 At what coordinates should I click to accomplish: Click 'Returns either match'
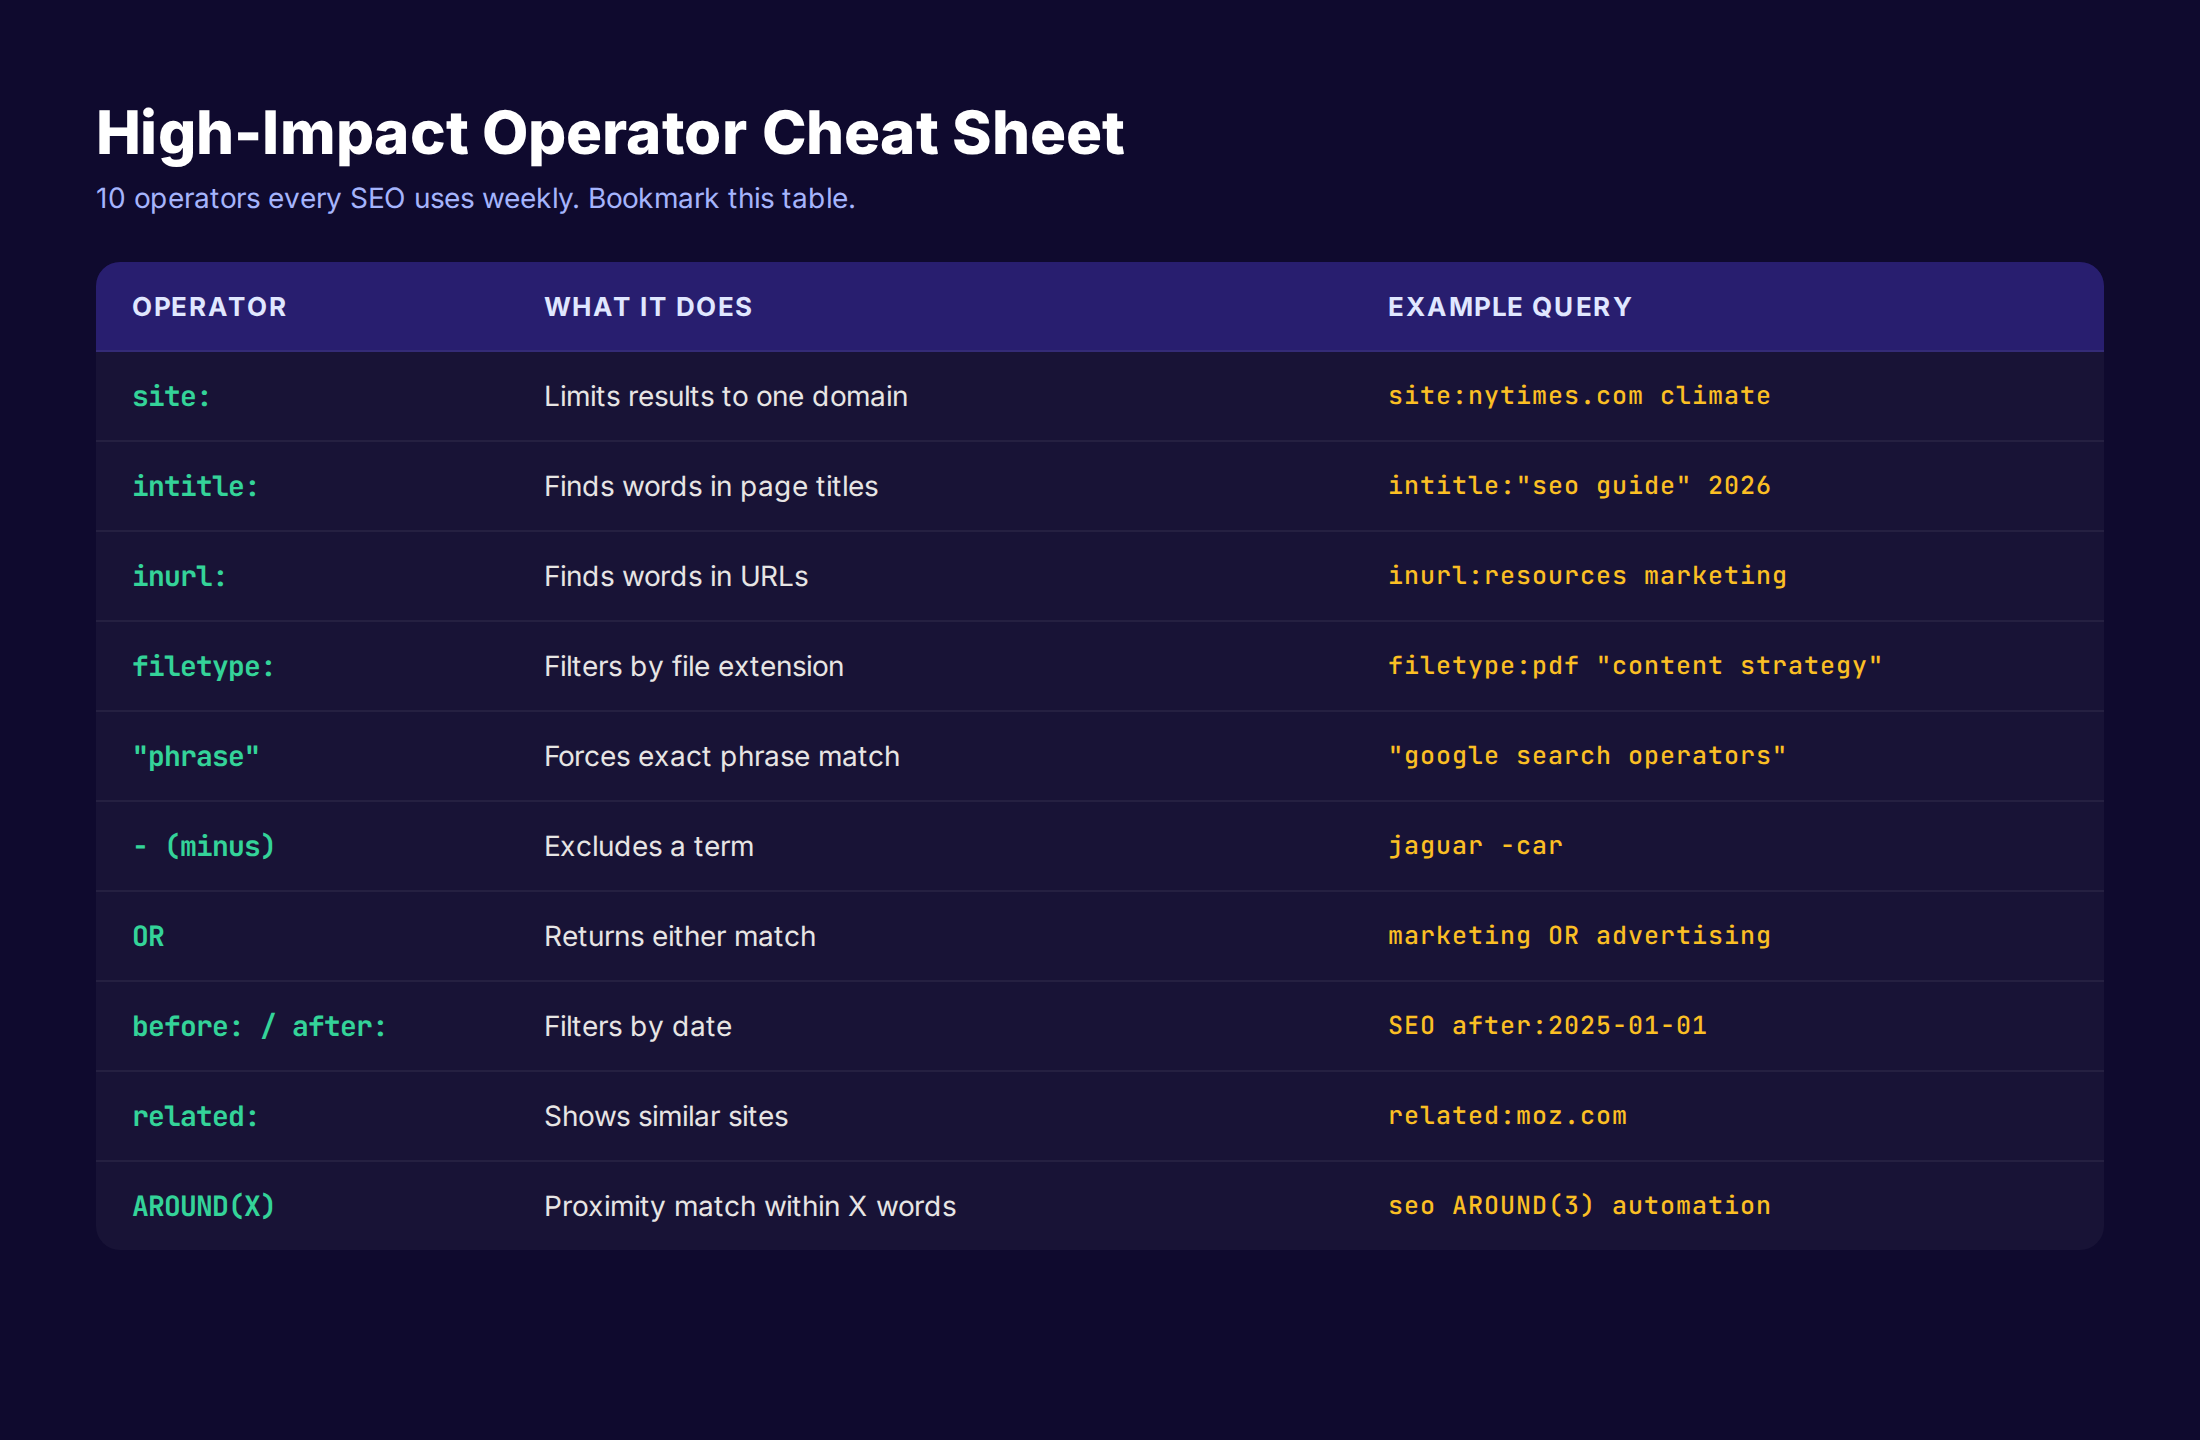[680, 936]
